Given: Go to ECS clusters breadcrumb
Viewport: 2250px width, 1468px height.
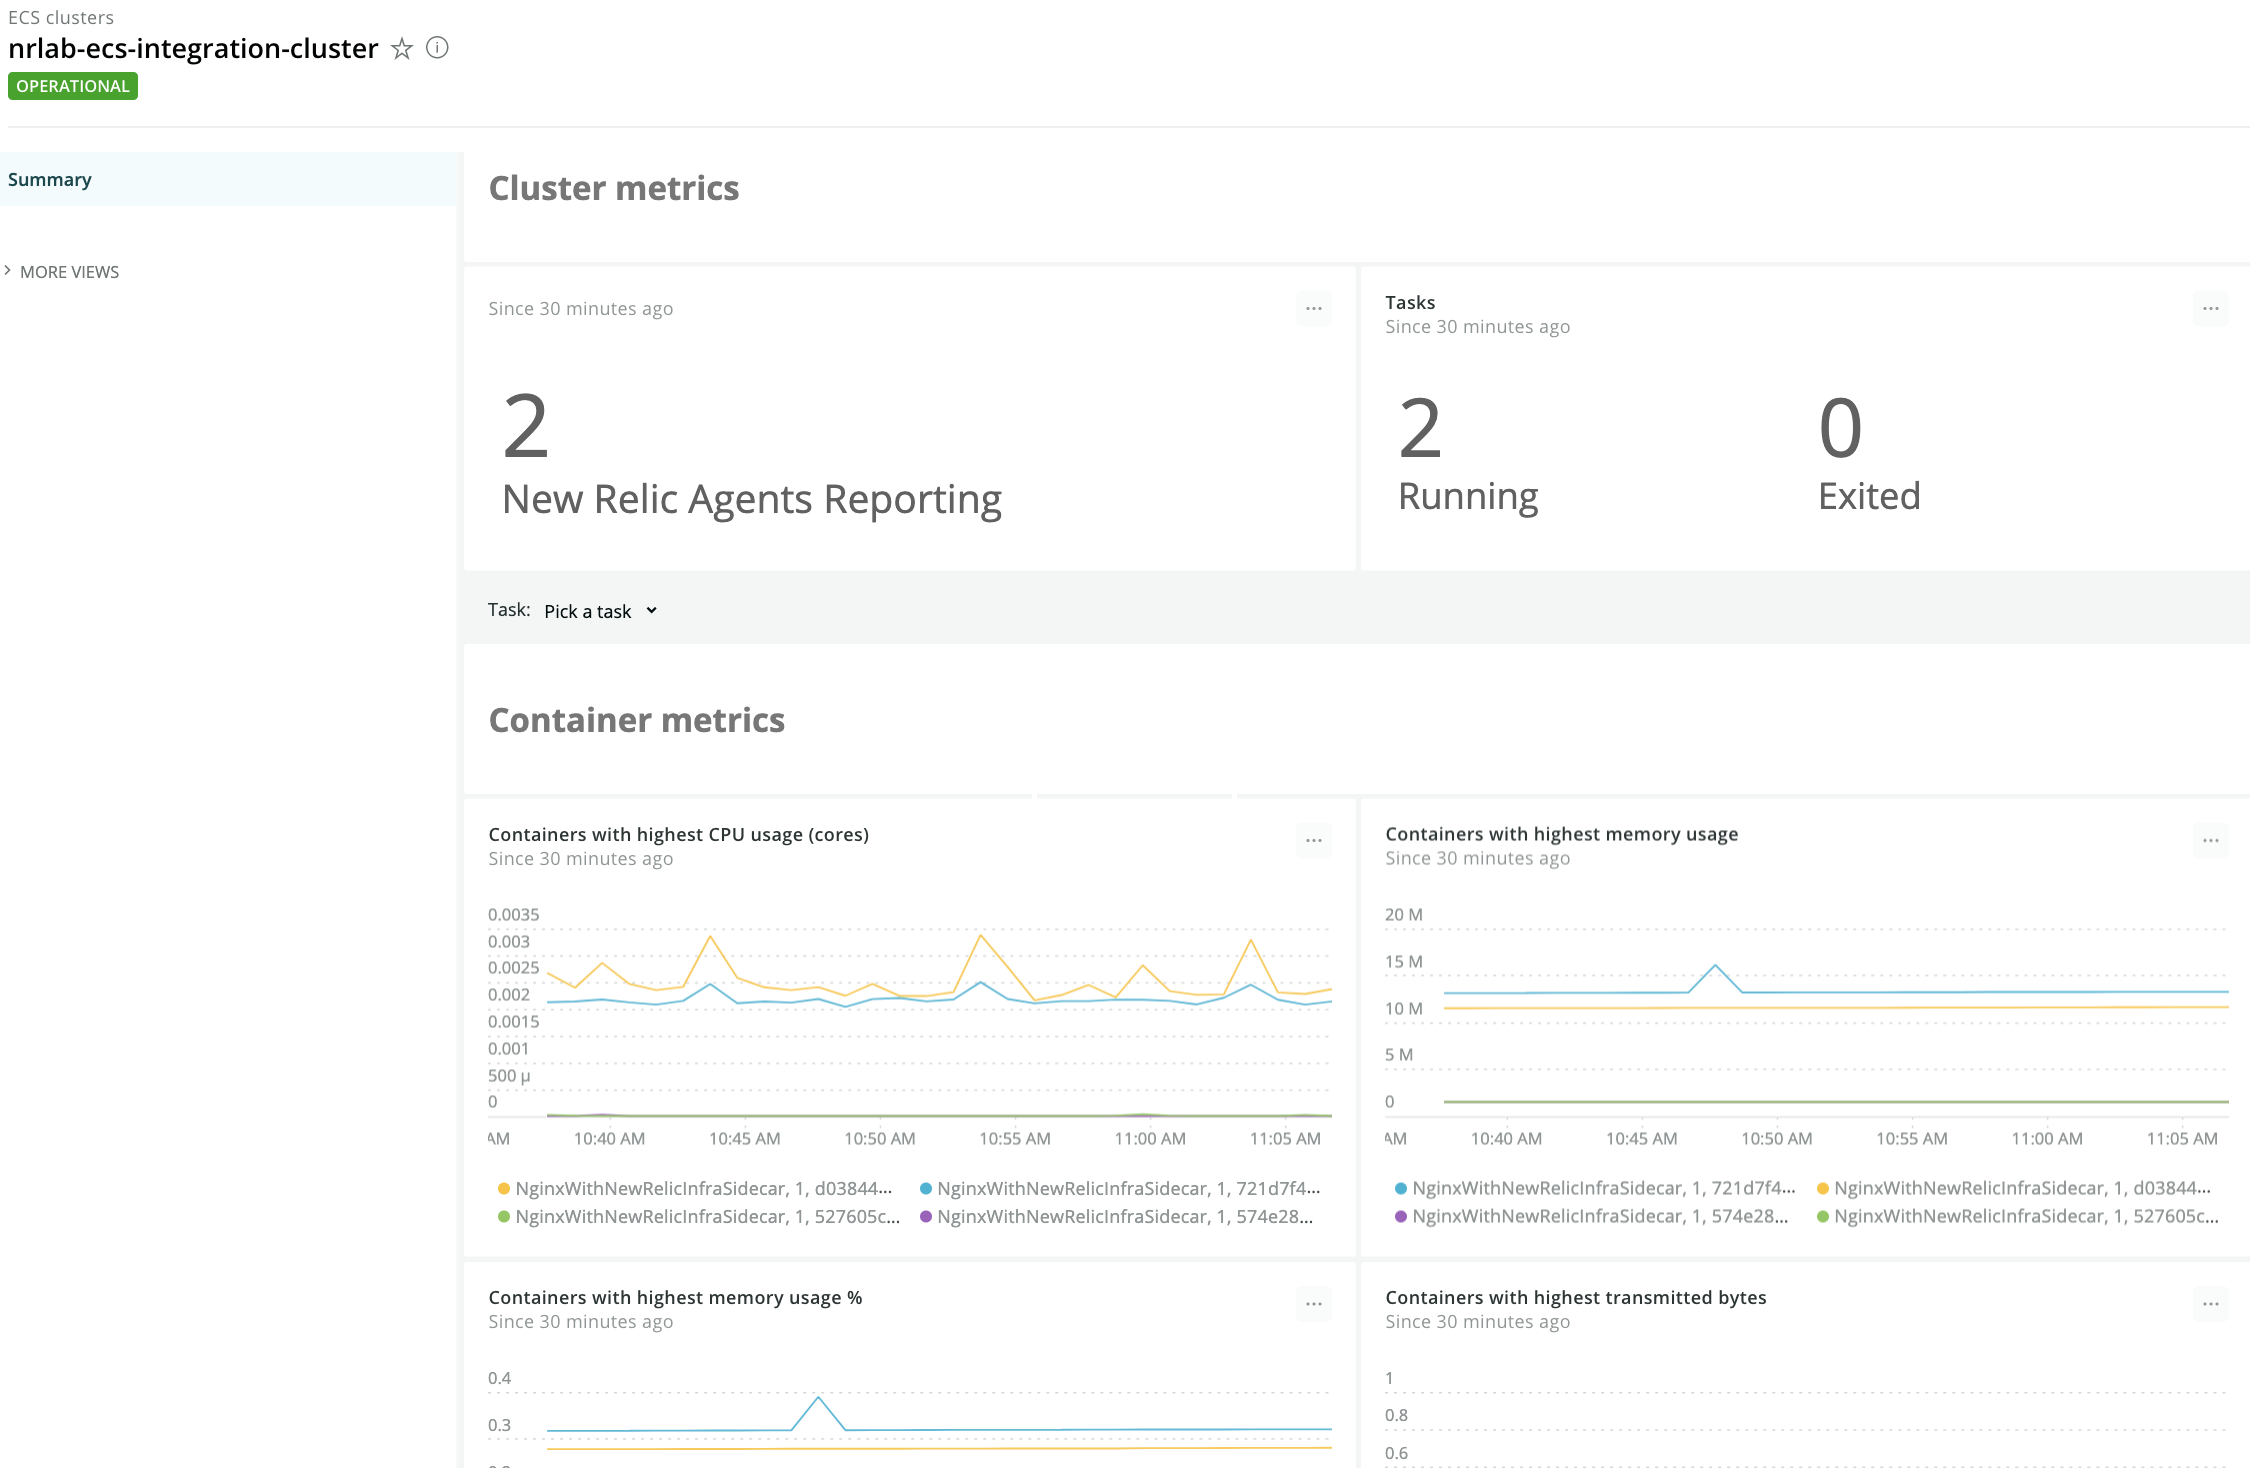Looking at the screenshot, I should (61, 17).
